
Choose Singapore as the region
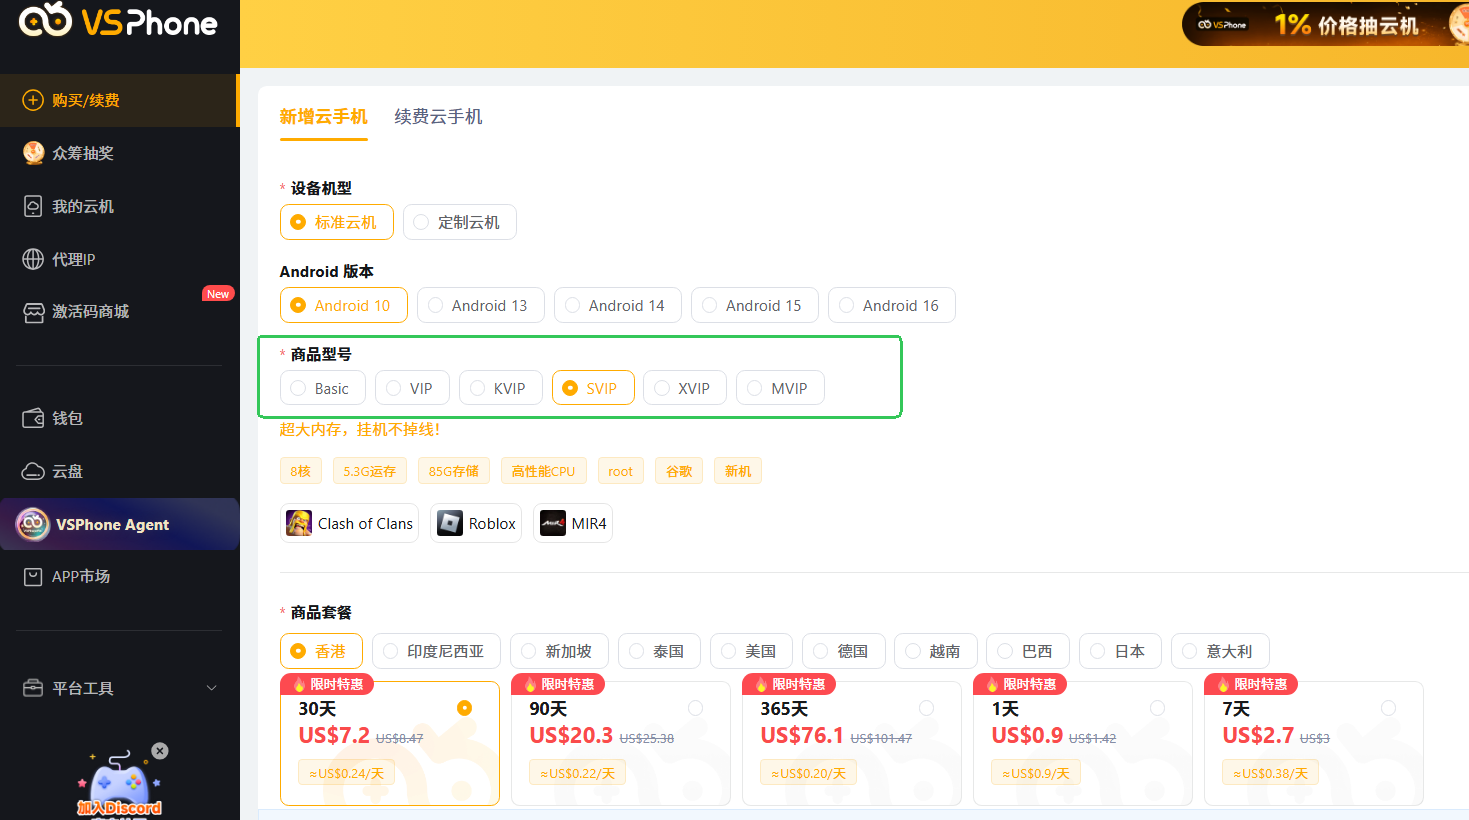tap(559, 651)
